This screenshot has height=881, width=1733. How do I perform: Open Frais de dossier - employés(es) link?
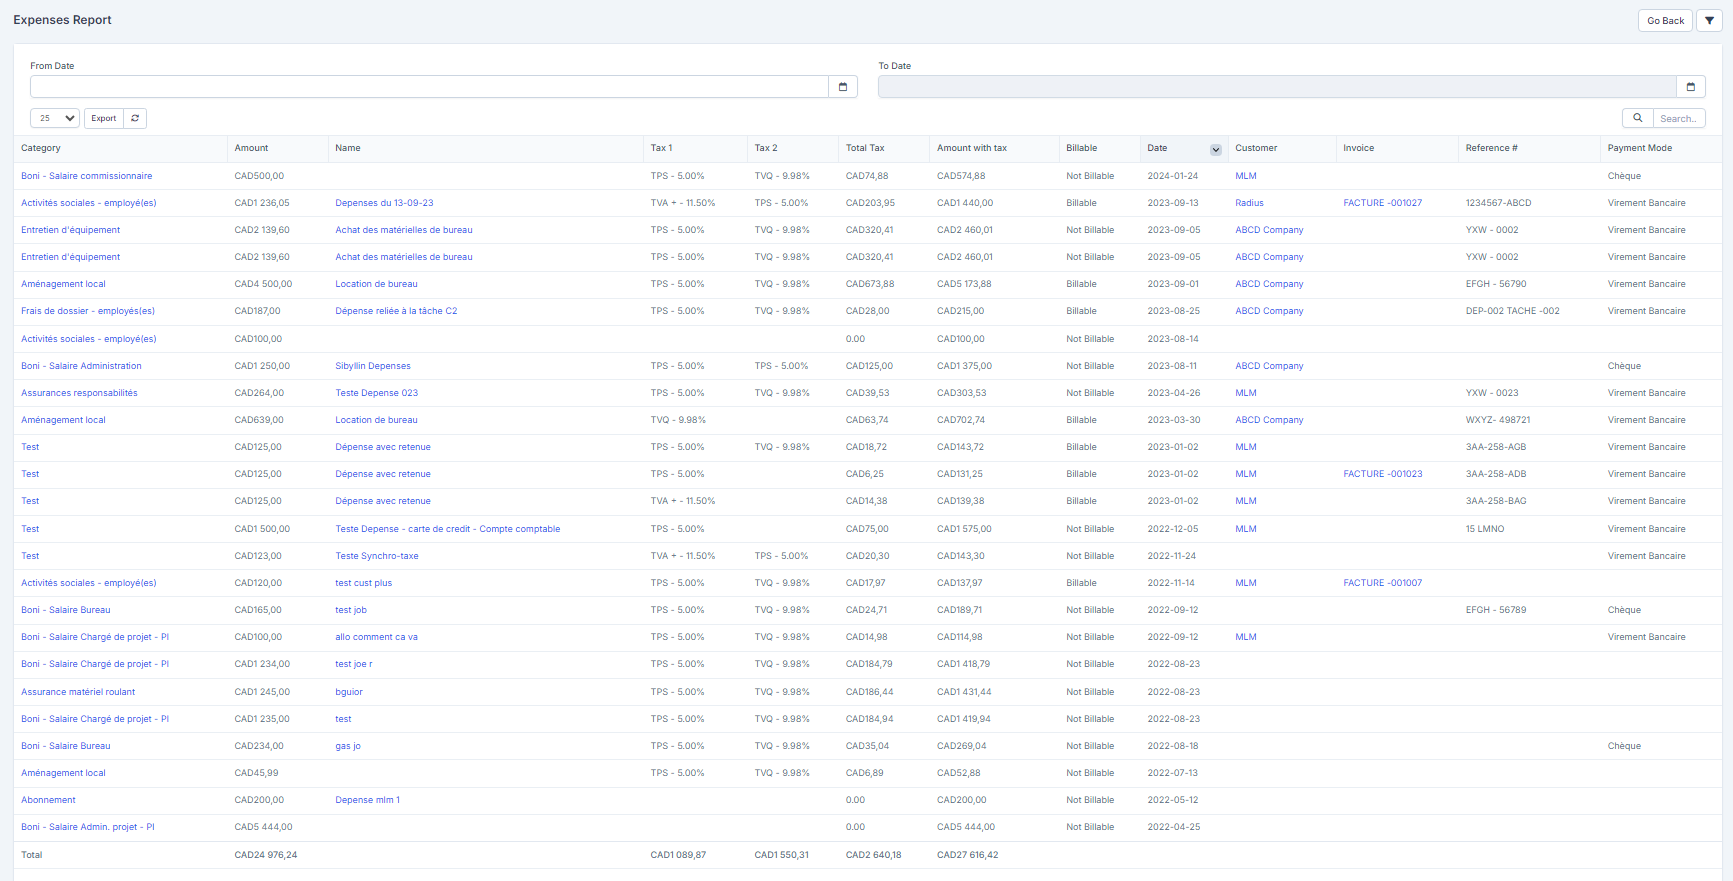tap(88, 311)
